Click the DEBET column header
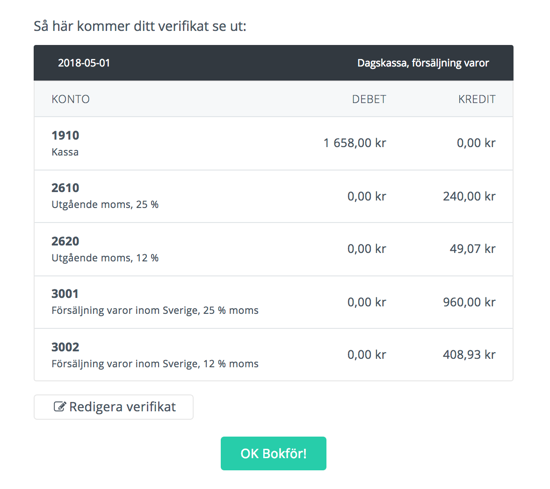The height and width of the screenshot is (489, 550). 369,99
